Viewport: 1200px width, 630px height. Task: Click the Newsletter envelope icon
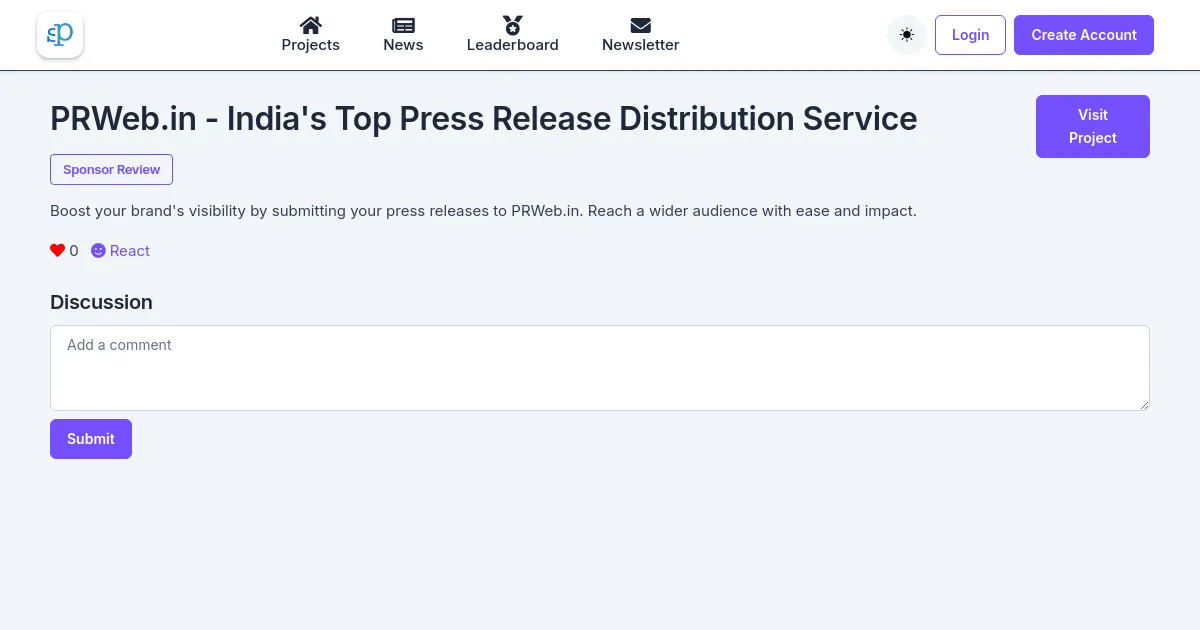[640, 25]
